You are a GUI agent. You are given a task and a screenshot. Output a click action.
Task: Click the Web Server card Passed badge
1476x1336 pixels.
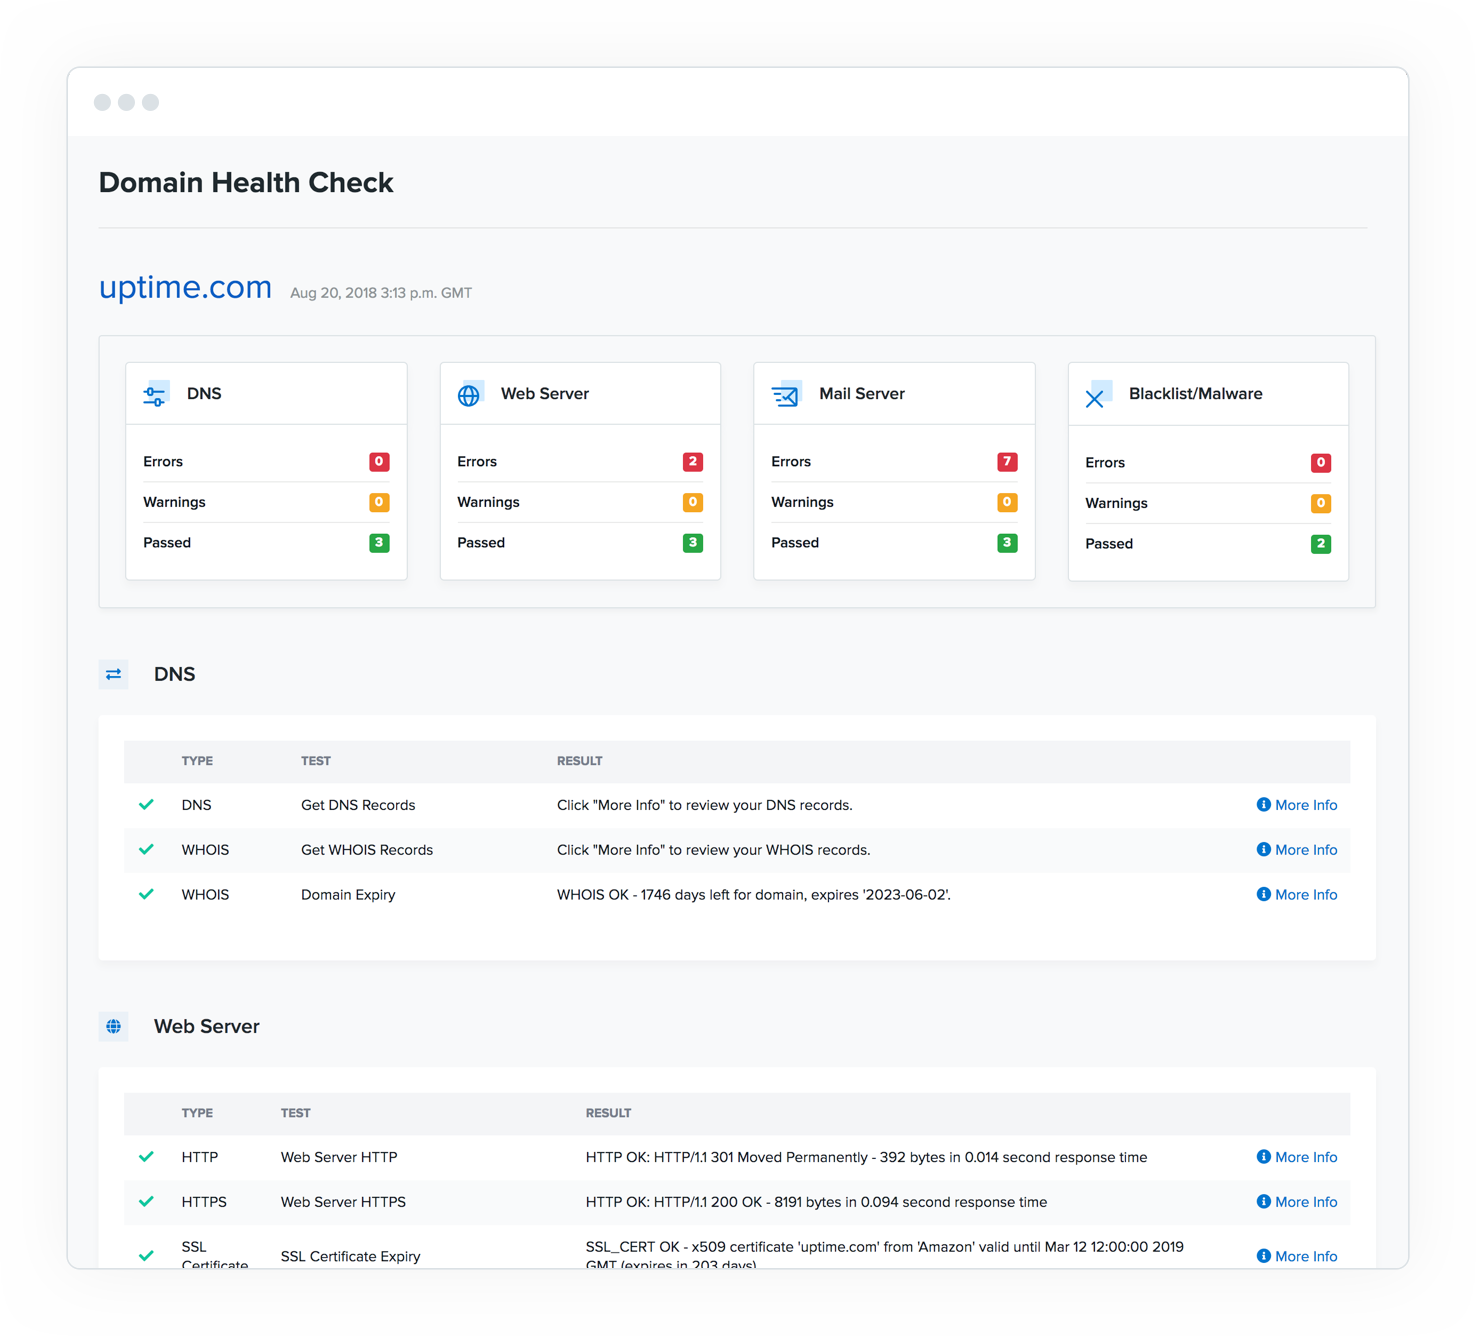pos(693,543)
